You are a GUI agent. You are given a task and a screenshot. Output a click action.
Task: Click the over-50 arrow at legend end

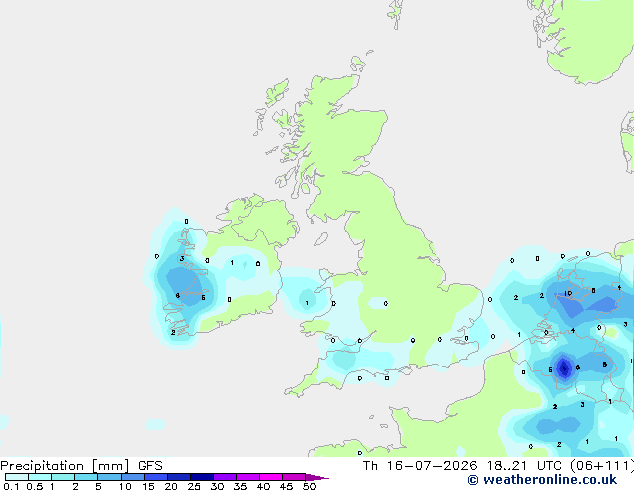(x=317, y=477)
